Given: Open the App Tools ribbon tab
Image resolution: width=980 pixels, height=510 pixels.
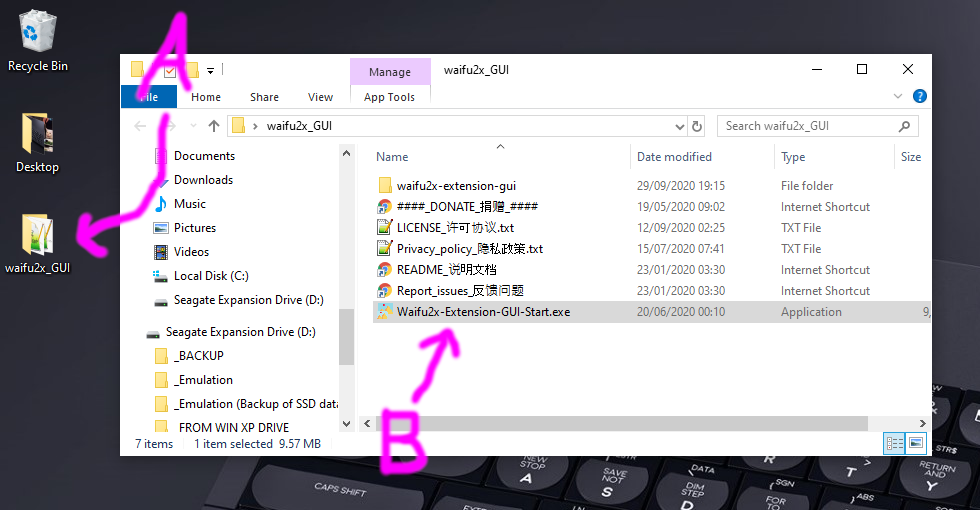Looking at the screenshot, I should point(389,97).
